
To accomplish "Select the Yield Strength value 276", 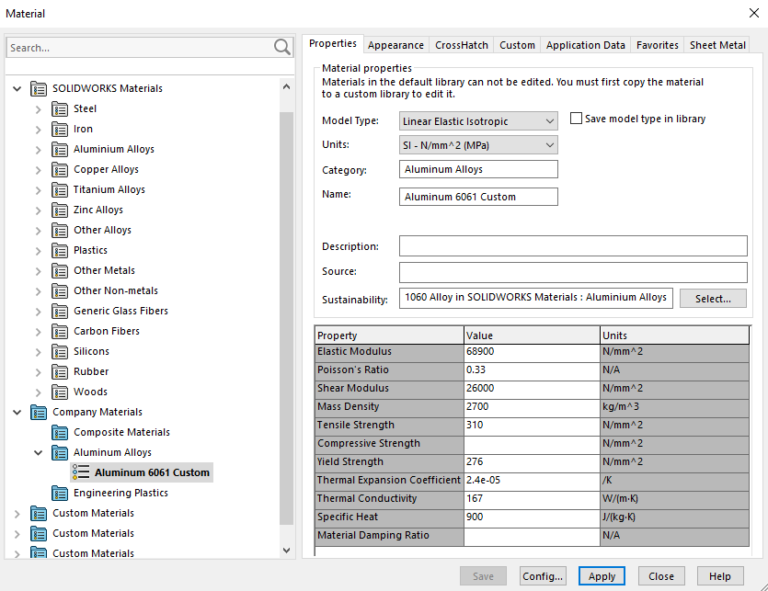I will pyautogui.click(x=531, y=462).
